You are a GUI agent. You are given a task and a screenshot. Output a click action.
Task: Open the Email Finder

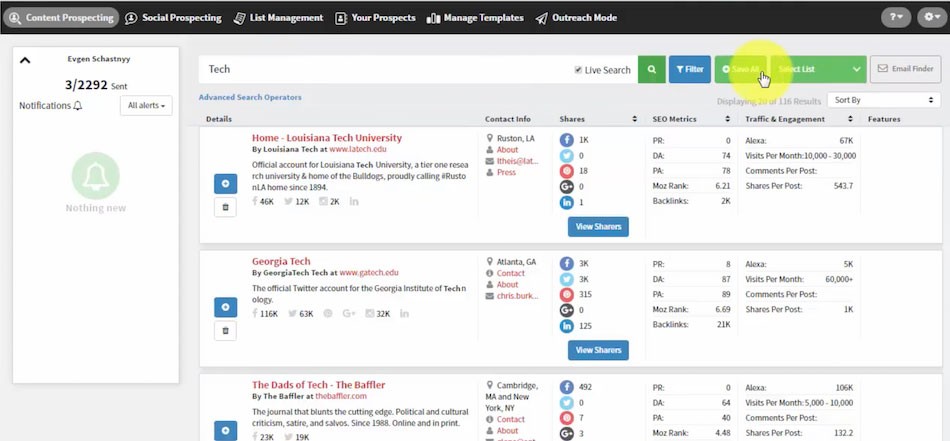(x=905, y=69)
